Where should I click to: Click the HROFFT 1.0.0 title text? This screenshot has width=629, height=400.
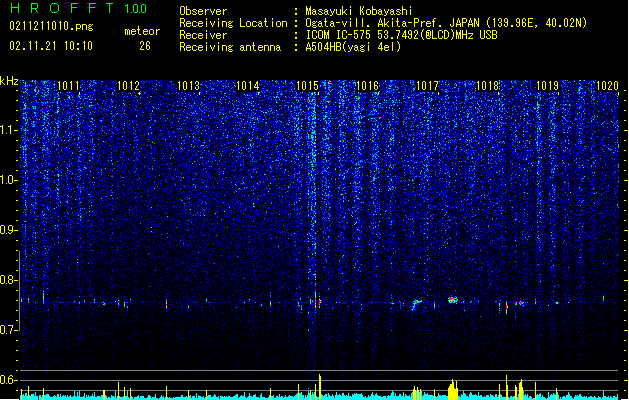point(79,8)
